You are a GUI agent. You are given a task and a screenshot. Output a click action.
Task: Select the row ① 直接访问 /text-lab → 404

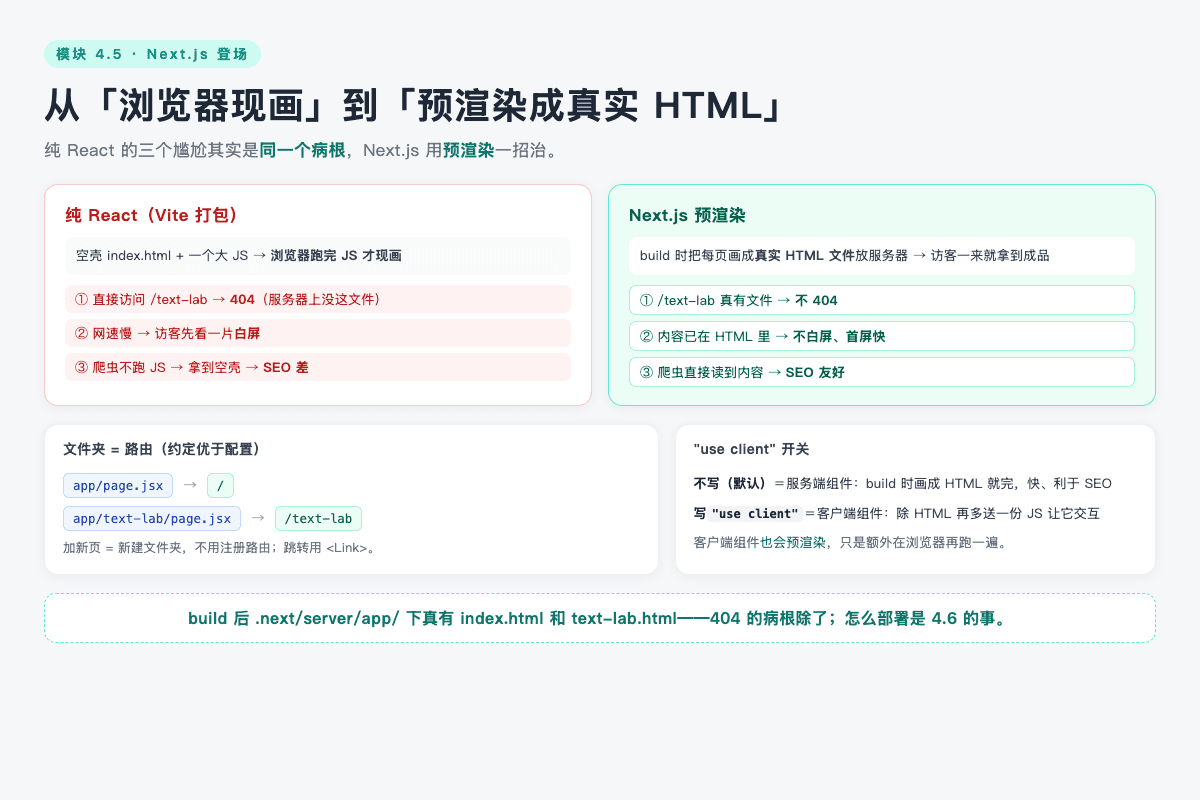pyautogui.click(x=318, y=299)
